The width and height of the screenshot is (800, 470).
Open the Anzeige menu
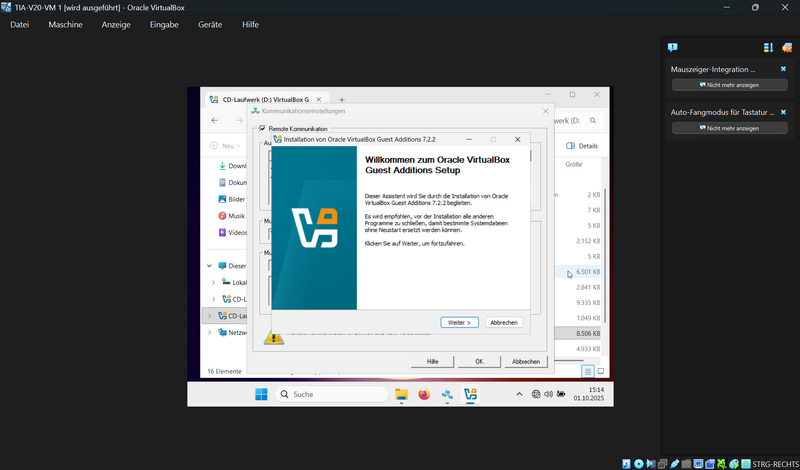pos(116,24)
